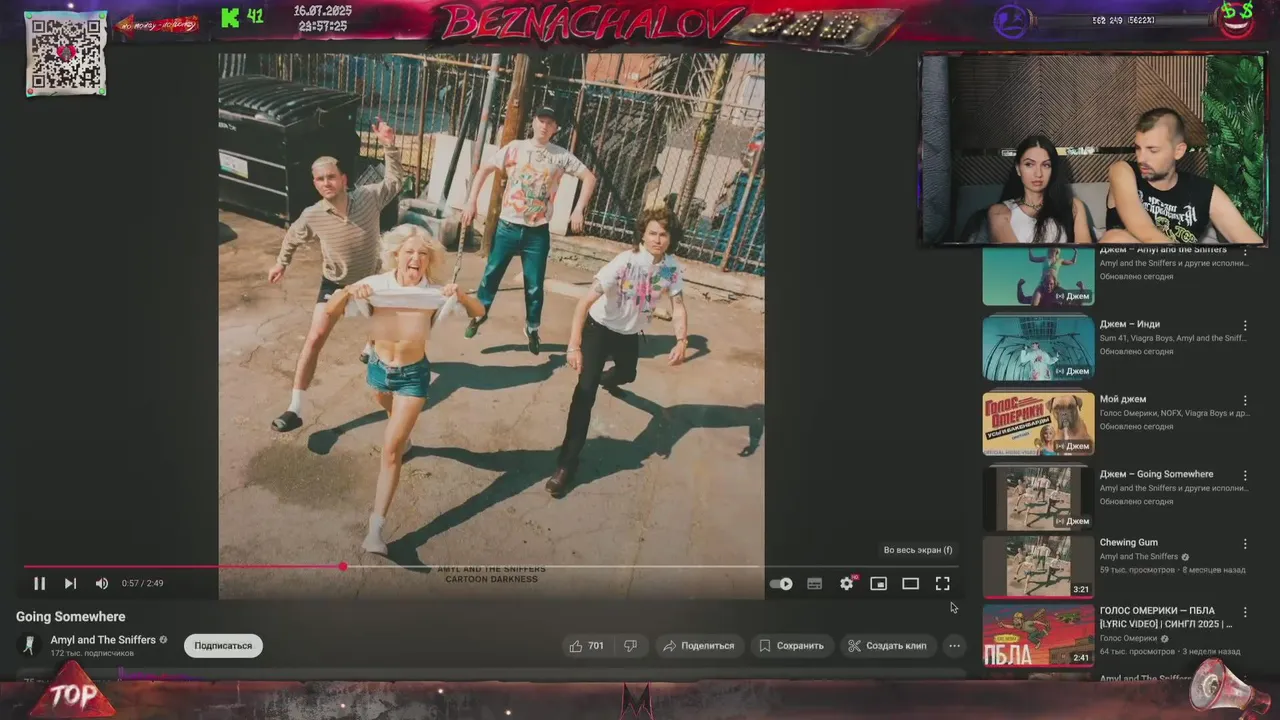The image size is (1280, 720).
Task: Open miniplayer mode
Action: click(x=878, y=583)
